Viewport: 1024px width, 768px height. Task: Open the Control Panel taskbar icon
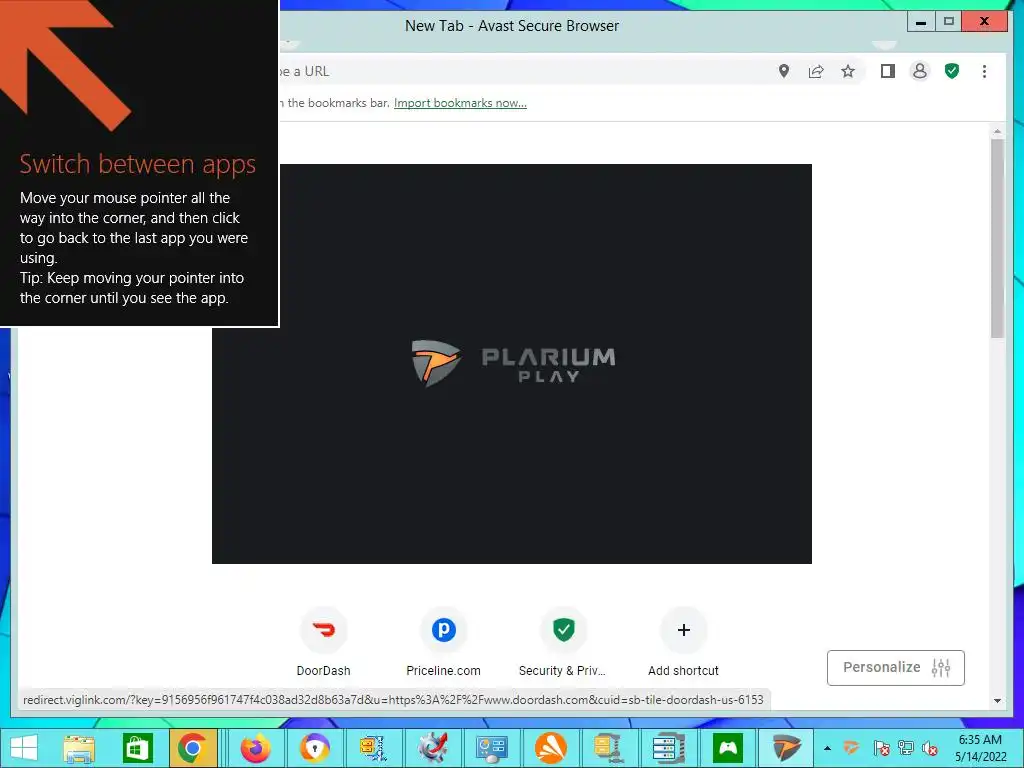click(x=491, y=748)
